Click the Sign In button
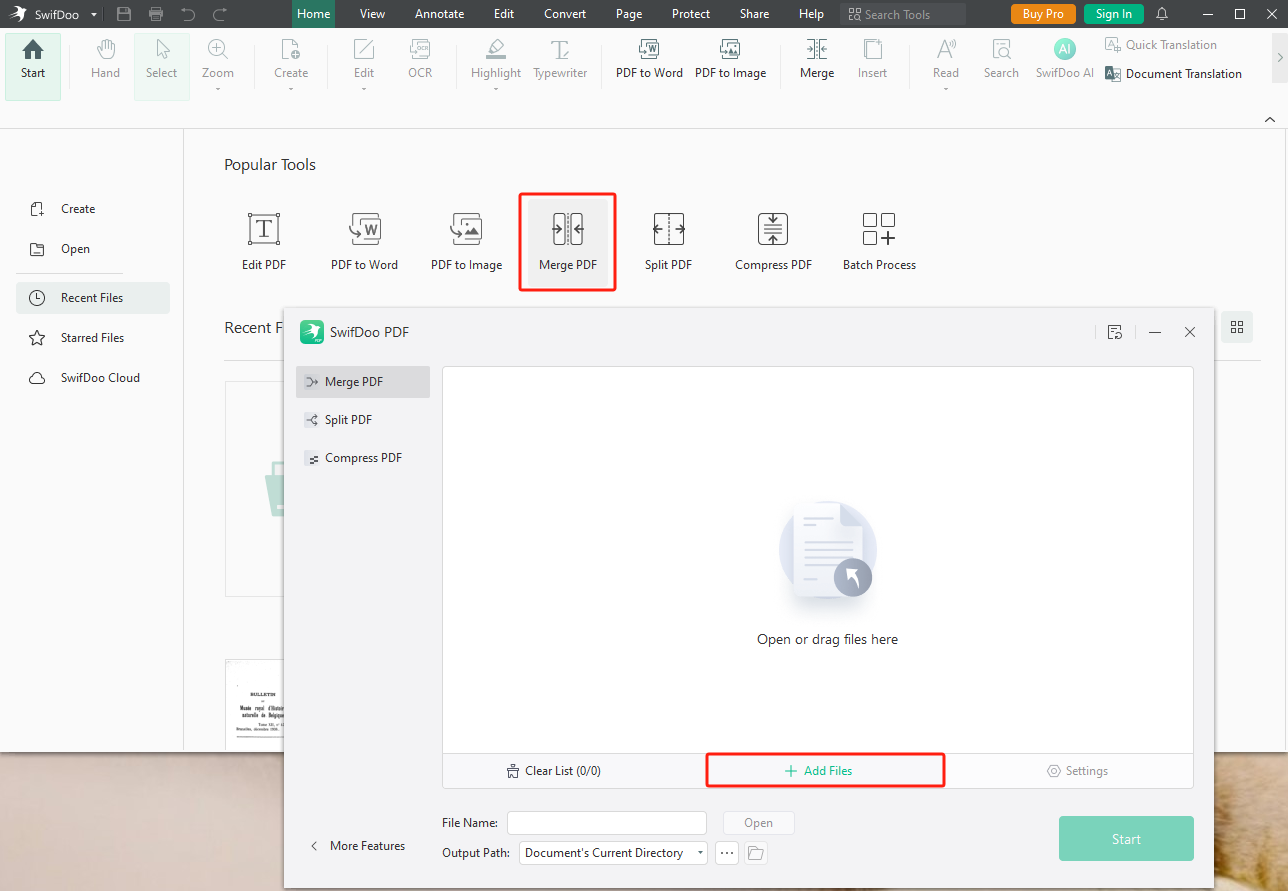The image size is (1288, 891). 1113,14
